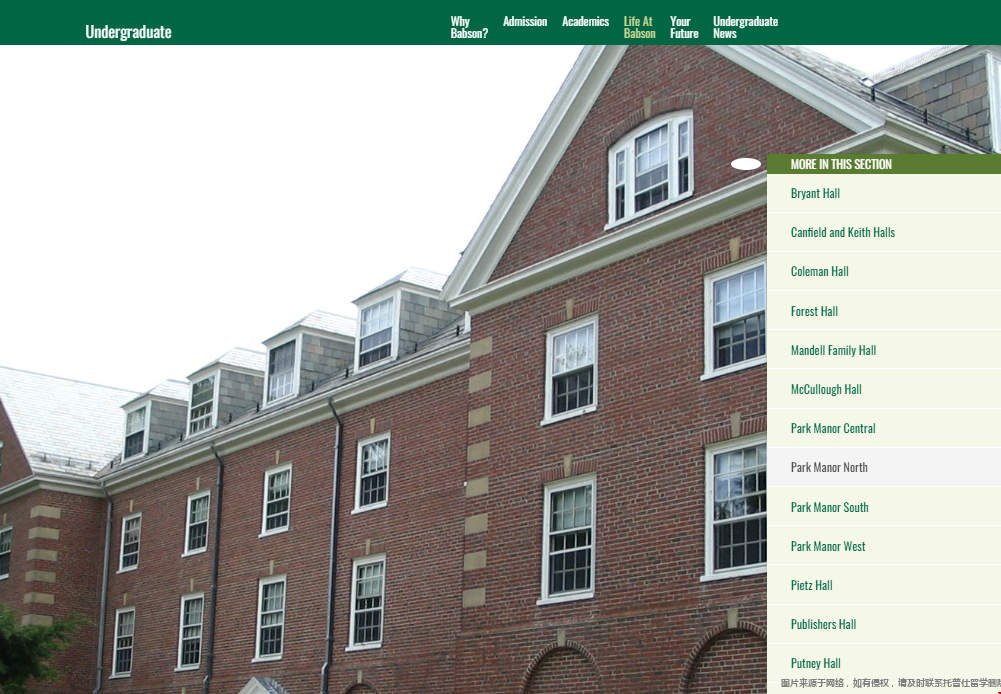Click the Undergraduate site title
This screenshot has height=694, width=1001.
click(128, 32)
